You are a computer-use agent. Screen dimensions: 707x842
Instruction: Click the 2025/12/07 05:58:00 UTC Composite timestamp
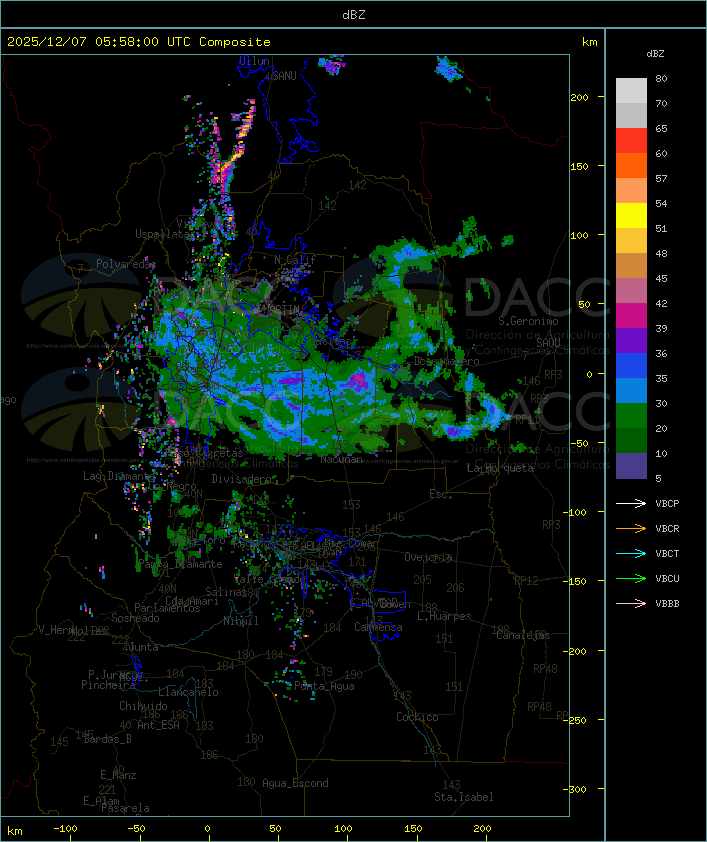139,42
